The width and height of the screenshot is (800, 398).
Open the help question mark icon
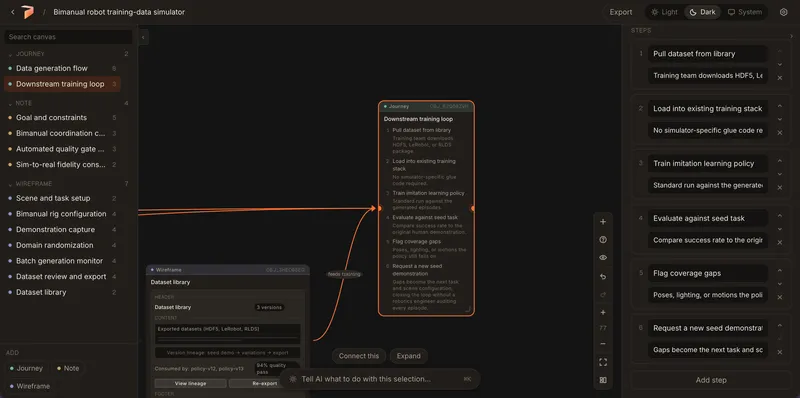click(x=603, y=240)
